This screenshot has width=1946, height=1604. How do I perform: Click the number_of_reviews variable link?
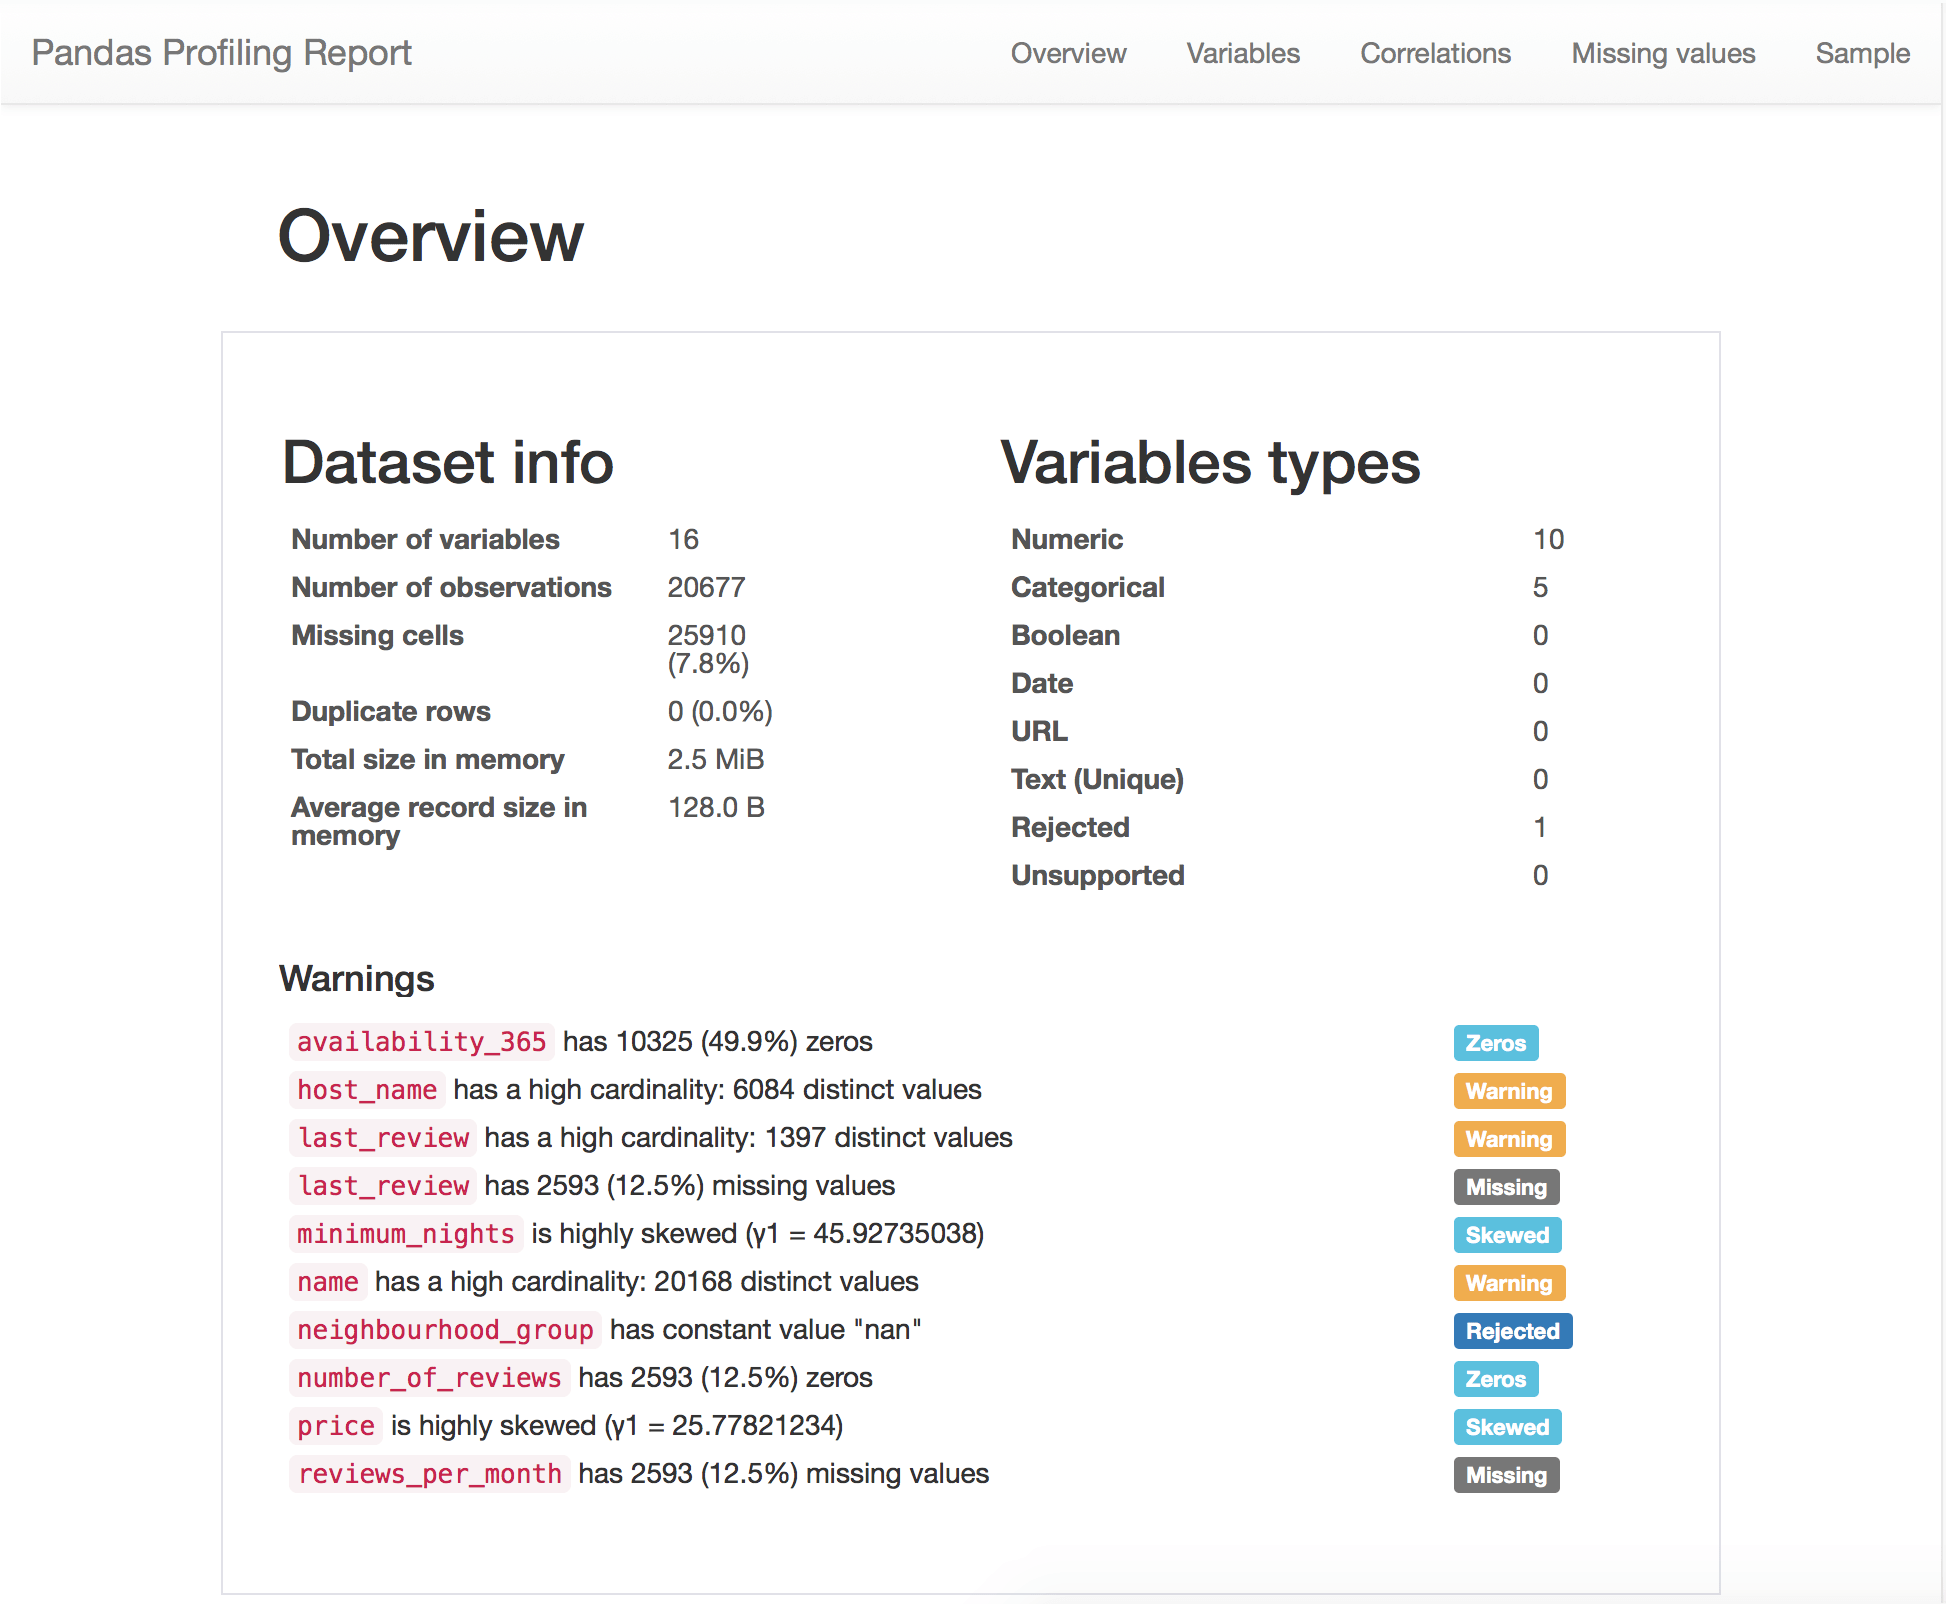[x=429, y=1377]
